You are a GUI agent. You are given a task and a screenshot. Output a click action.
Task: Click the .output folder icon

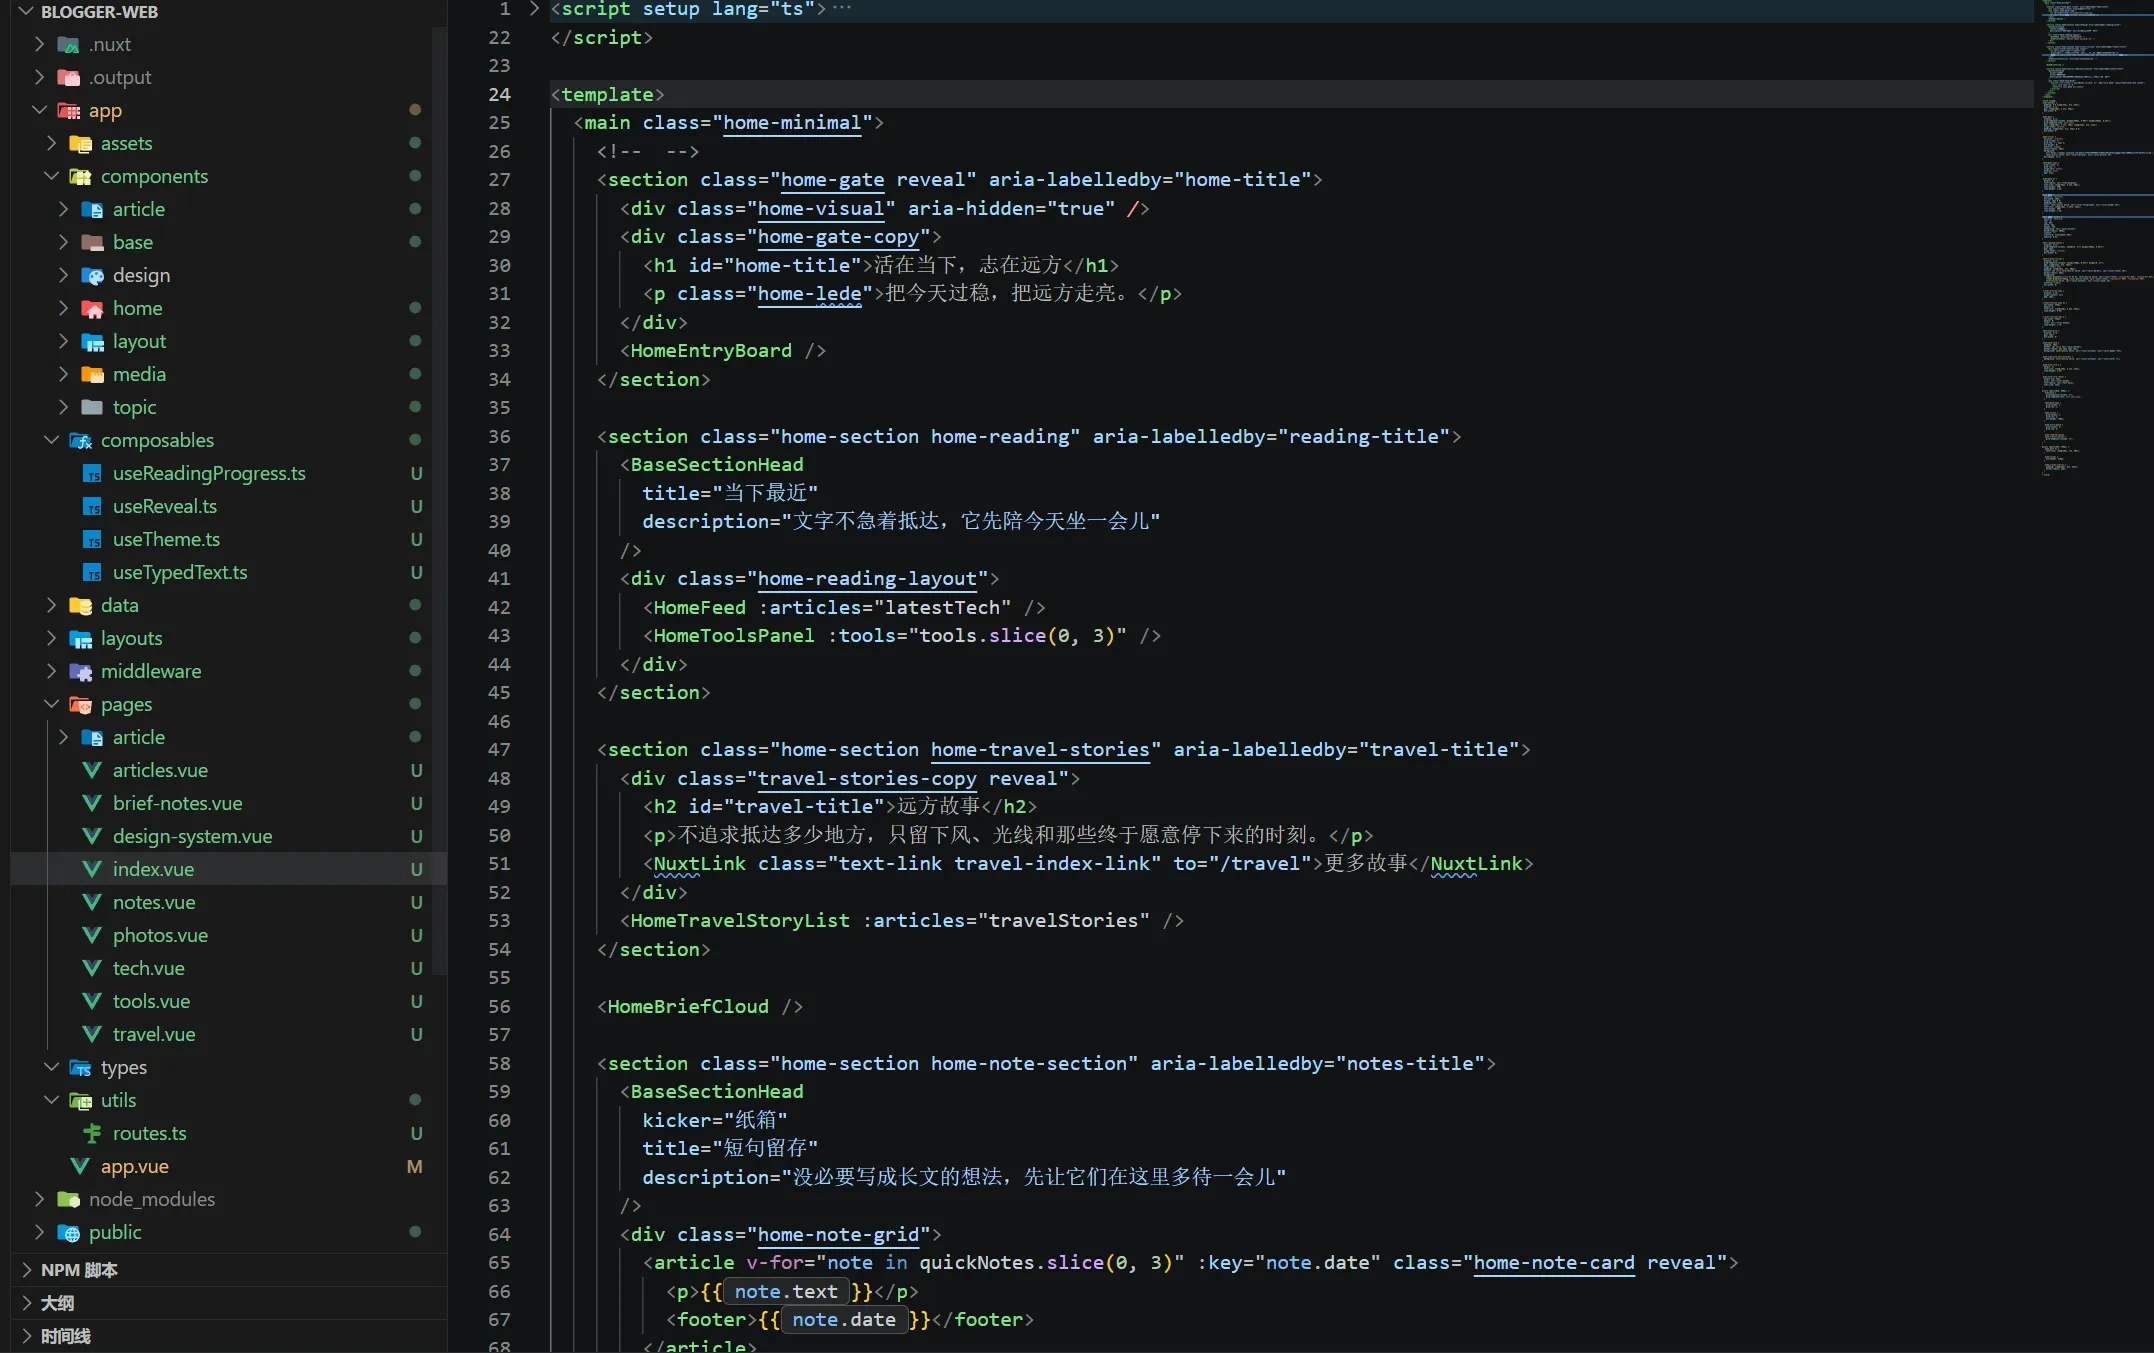point(69,78)
